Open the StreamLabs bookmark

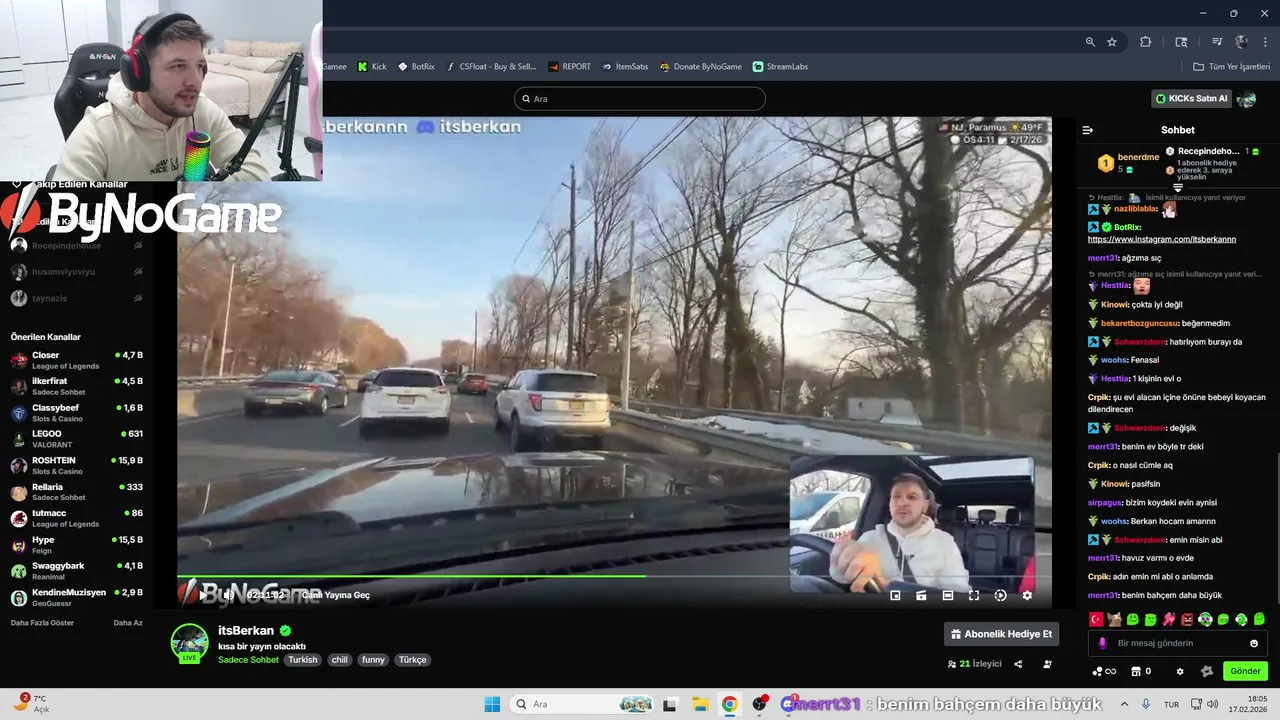point(780,67)
